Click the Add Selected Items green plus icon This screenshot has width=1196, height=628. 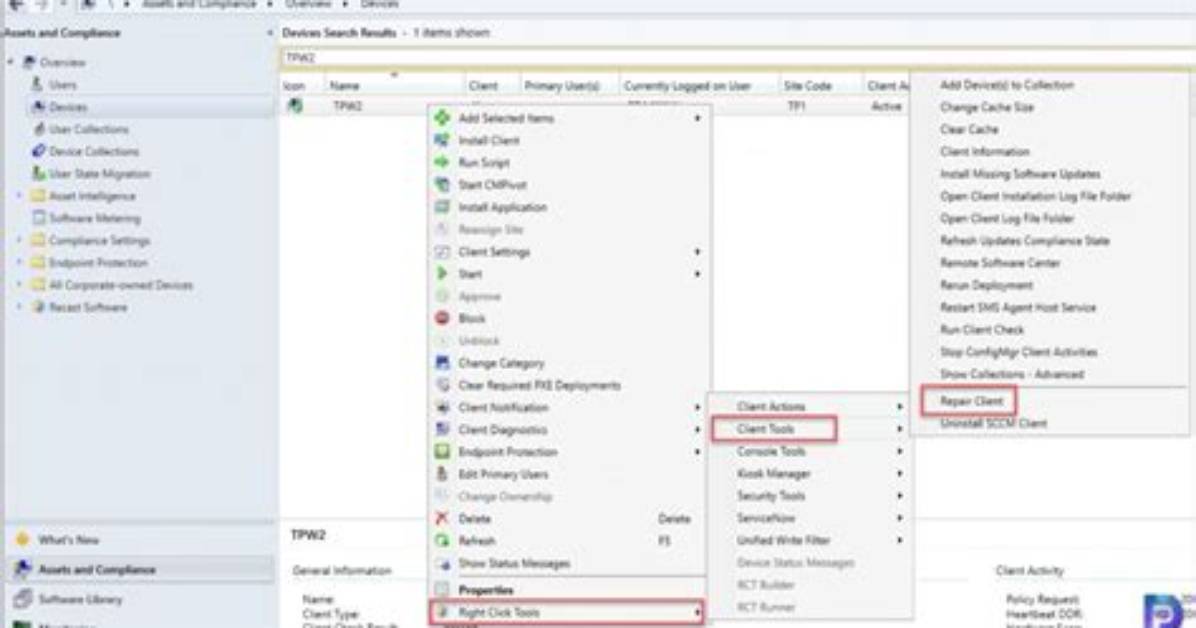[x=442, y=118]
